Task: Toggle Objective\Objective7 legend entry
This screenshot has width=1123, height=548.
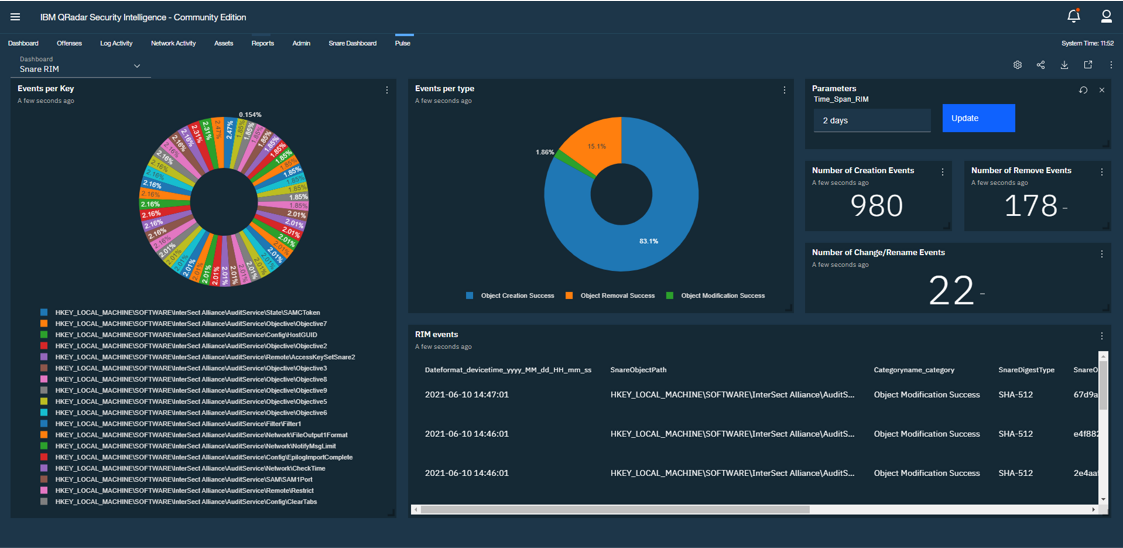Action: point(183,324)
